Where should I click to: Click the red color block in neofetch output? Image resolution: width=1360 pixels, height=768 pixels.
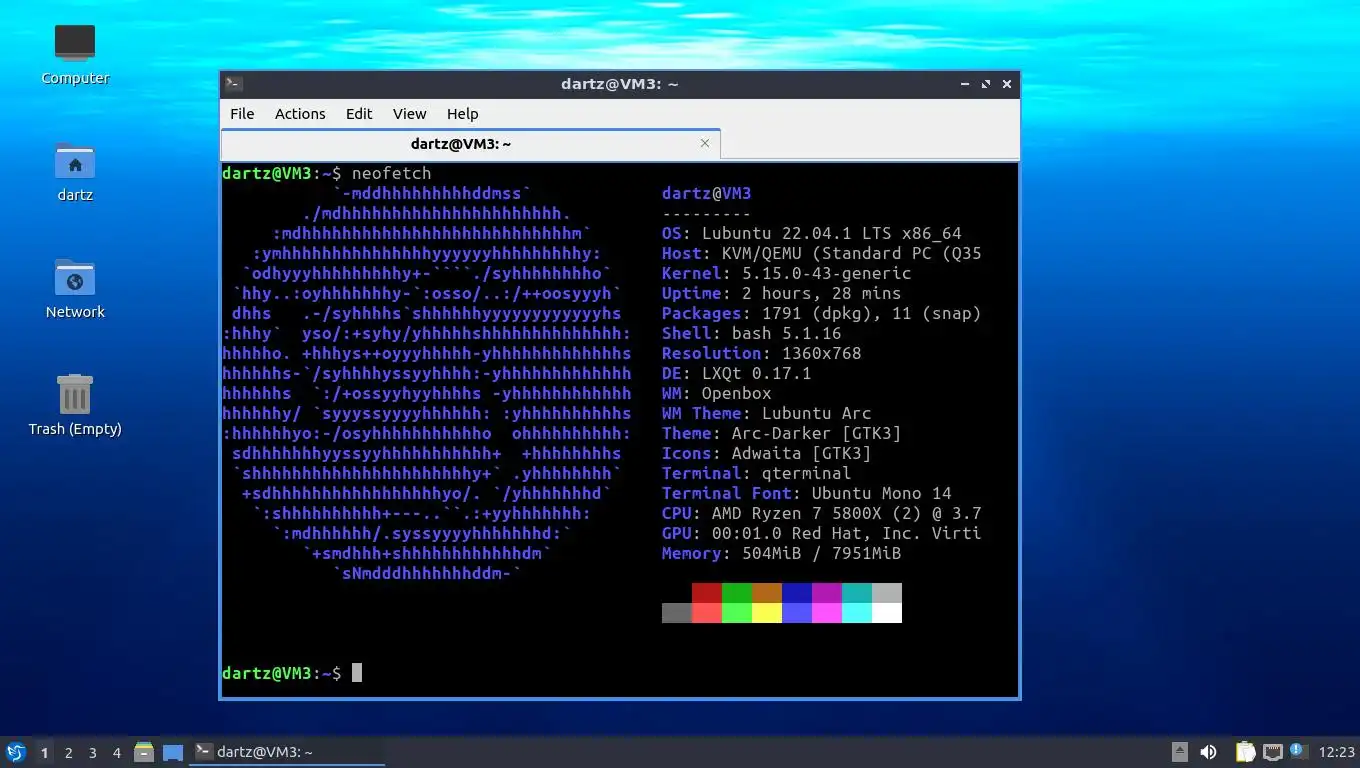tap(707, 593)
